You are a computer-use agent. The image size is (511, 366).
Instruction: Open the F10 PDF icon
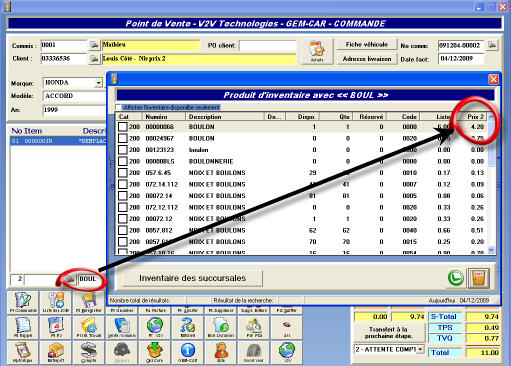point(254,327)
